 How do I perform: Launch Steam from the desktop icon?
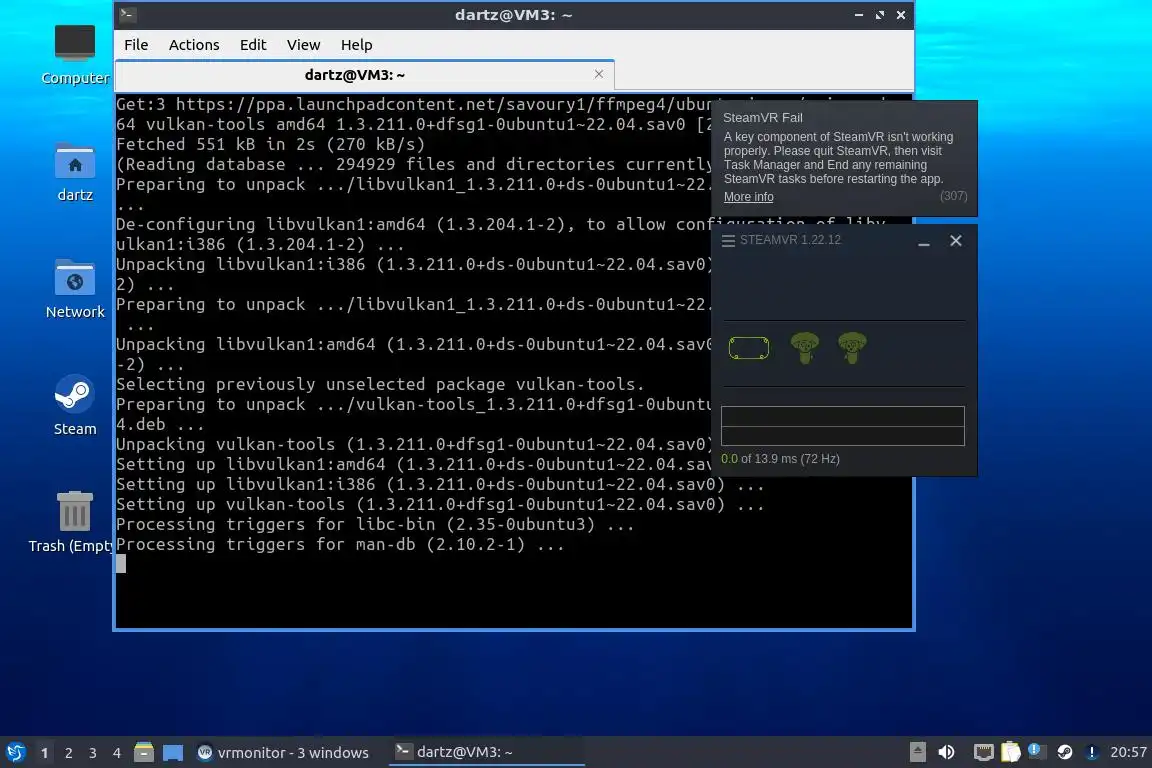point(75,406)
